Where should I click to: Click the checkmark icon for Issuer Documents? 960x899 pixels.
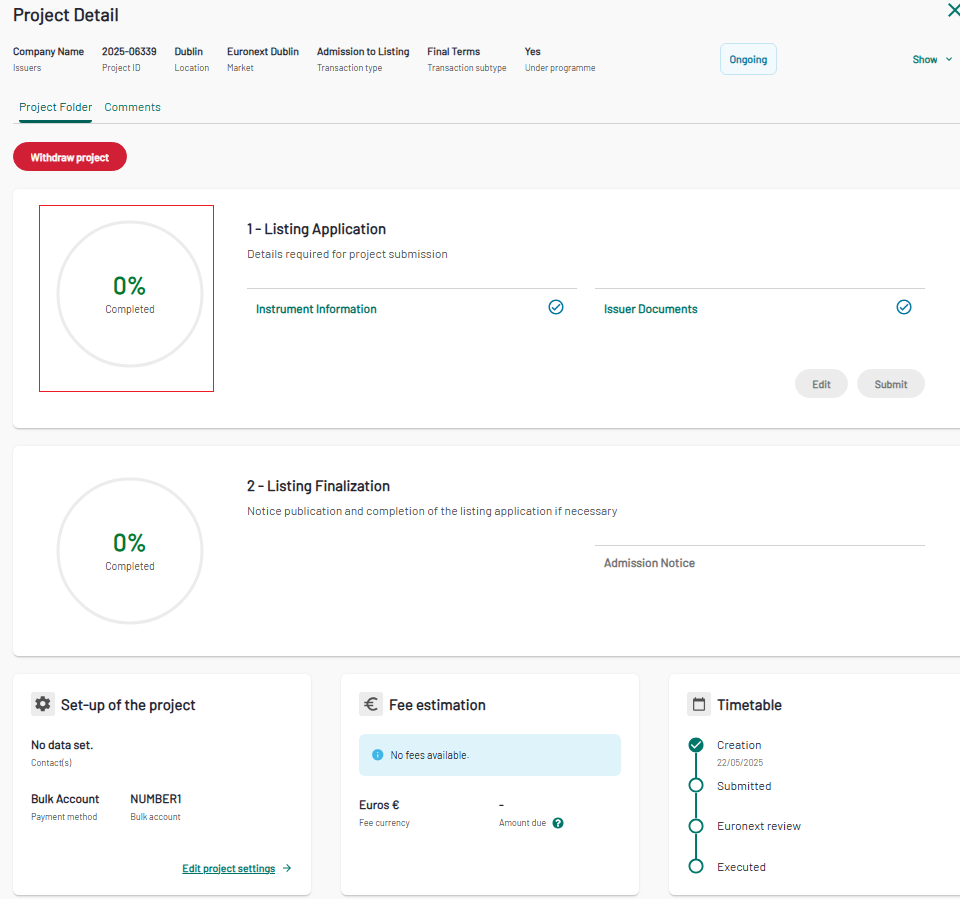[904, 308]
